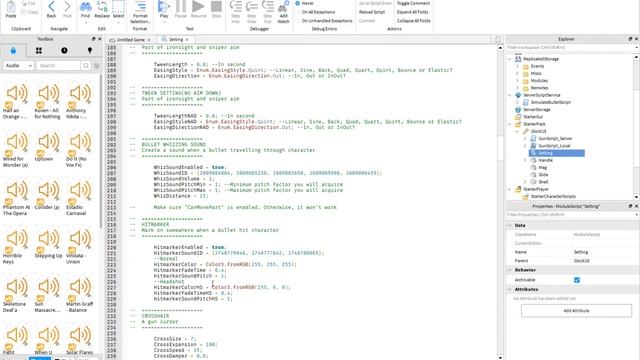Collapse the Glock18 tool node

[518, 131]
